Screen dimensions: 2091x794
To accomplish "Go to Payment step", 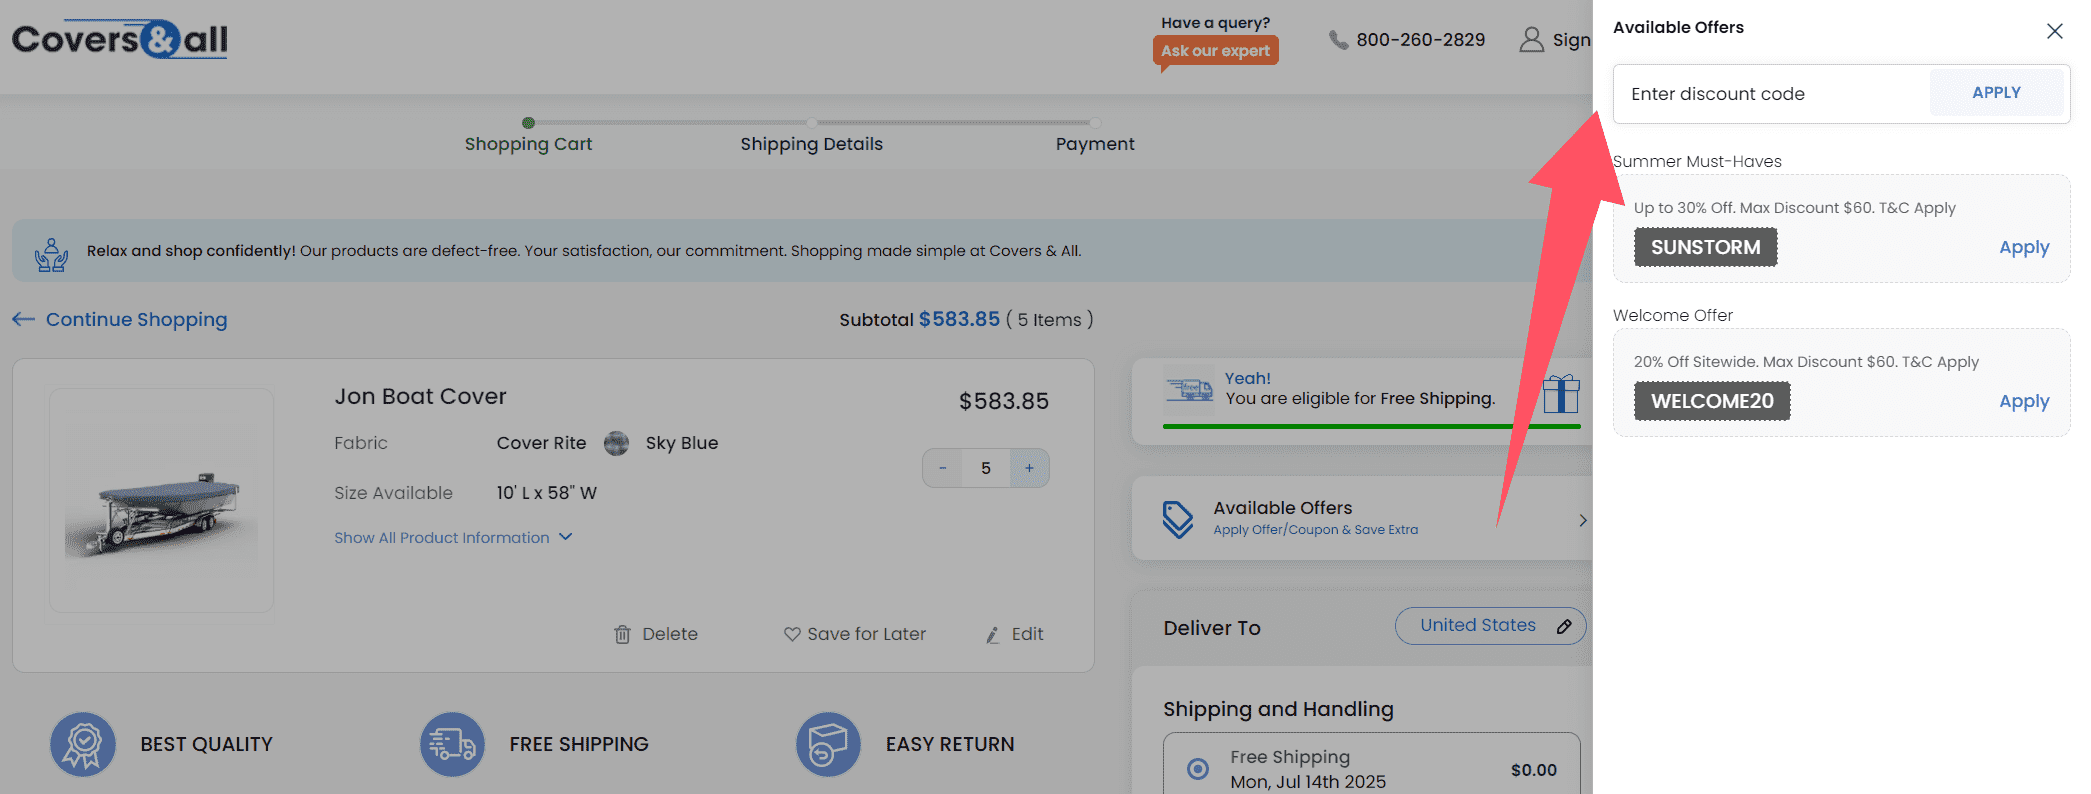I will click(1095, 143).
